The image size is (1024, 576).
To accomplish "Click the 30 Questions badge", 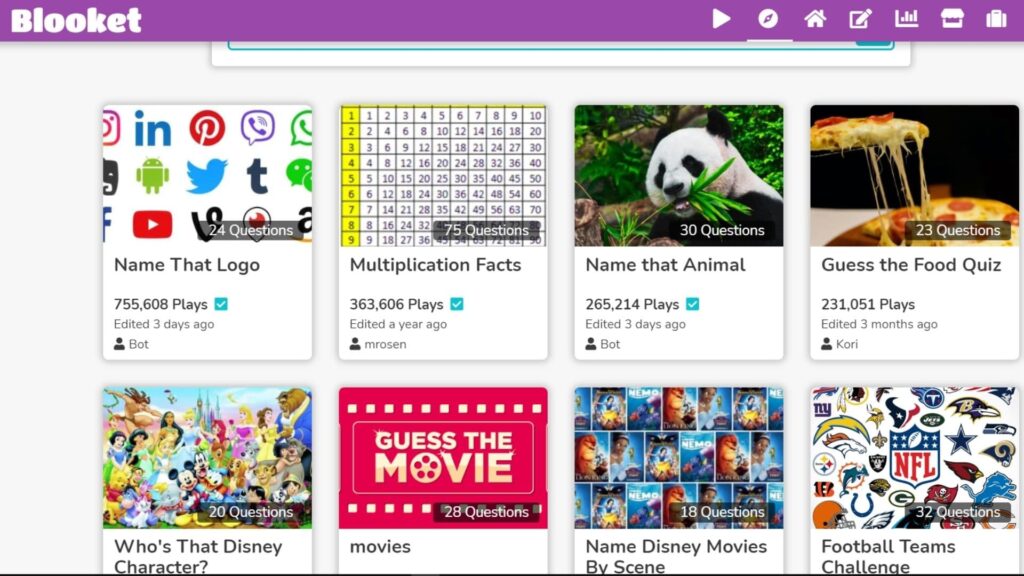I will click(722, 230).
